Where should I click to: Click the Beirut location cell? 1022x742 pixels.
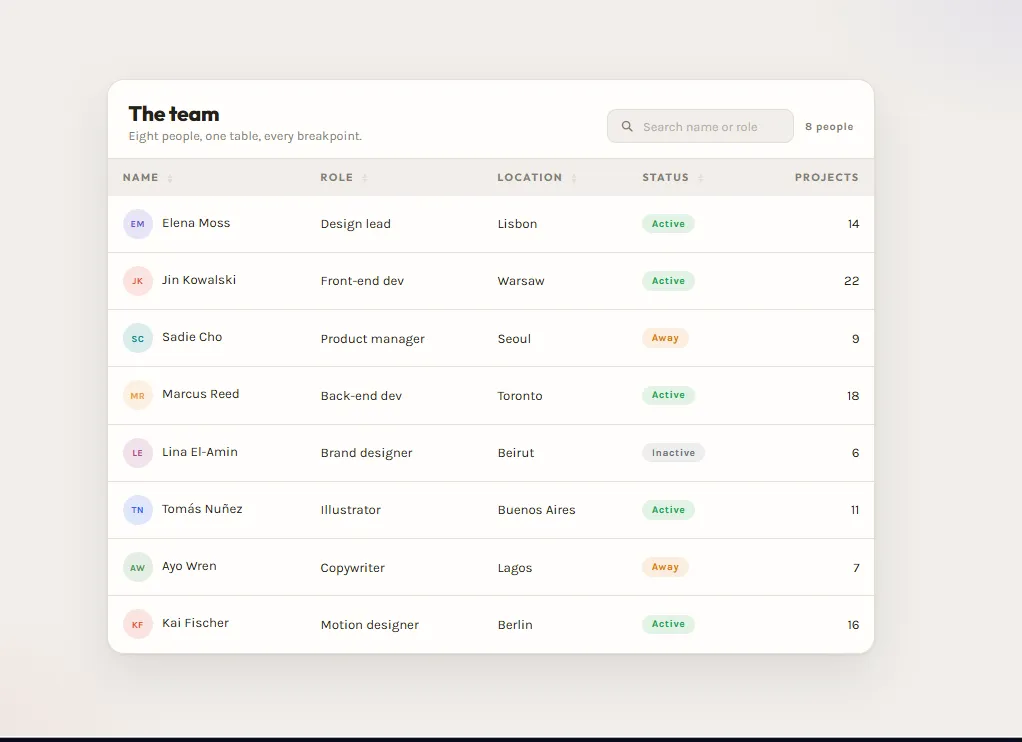(x=516, y=453)
